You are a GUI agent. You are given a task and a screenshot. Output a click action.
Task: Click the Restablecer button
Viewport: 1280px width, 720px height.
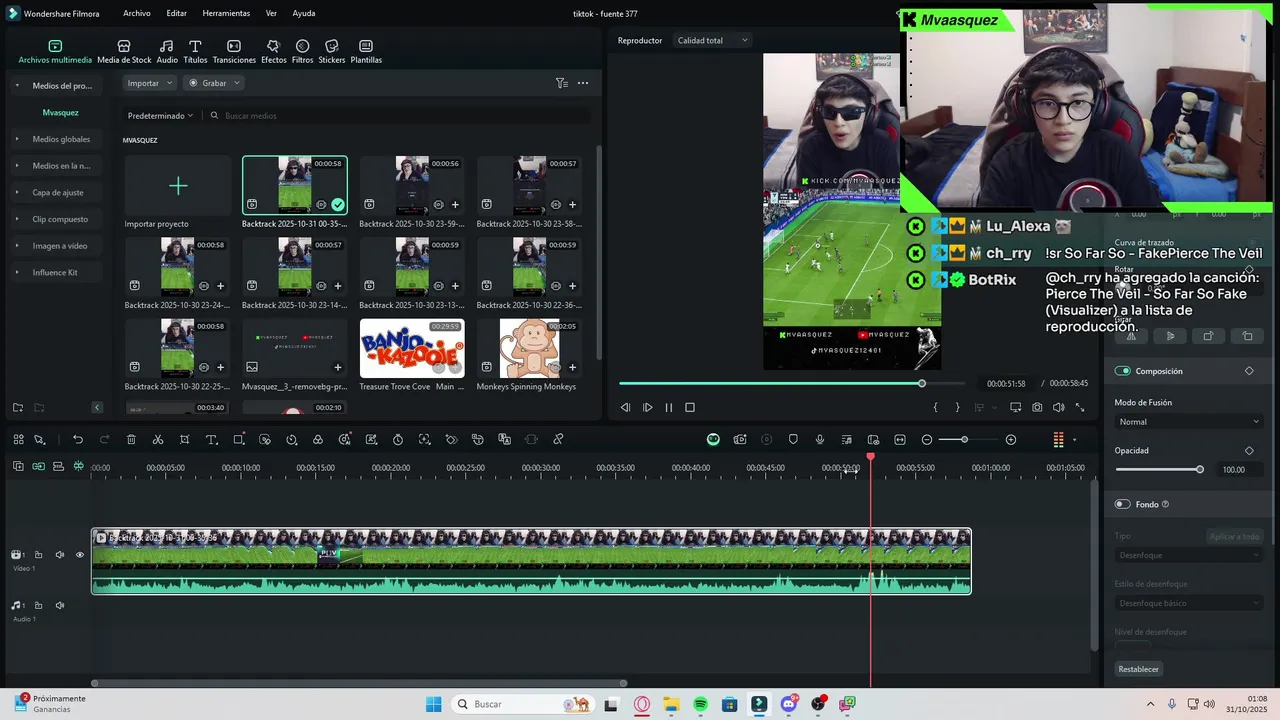click(x=1139, y=669)
